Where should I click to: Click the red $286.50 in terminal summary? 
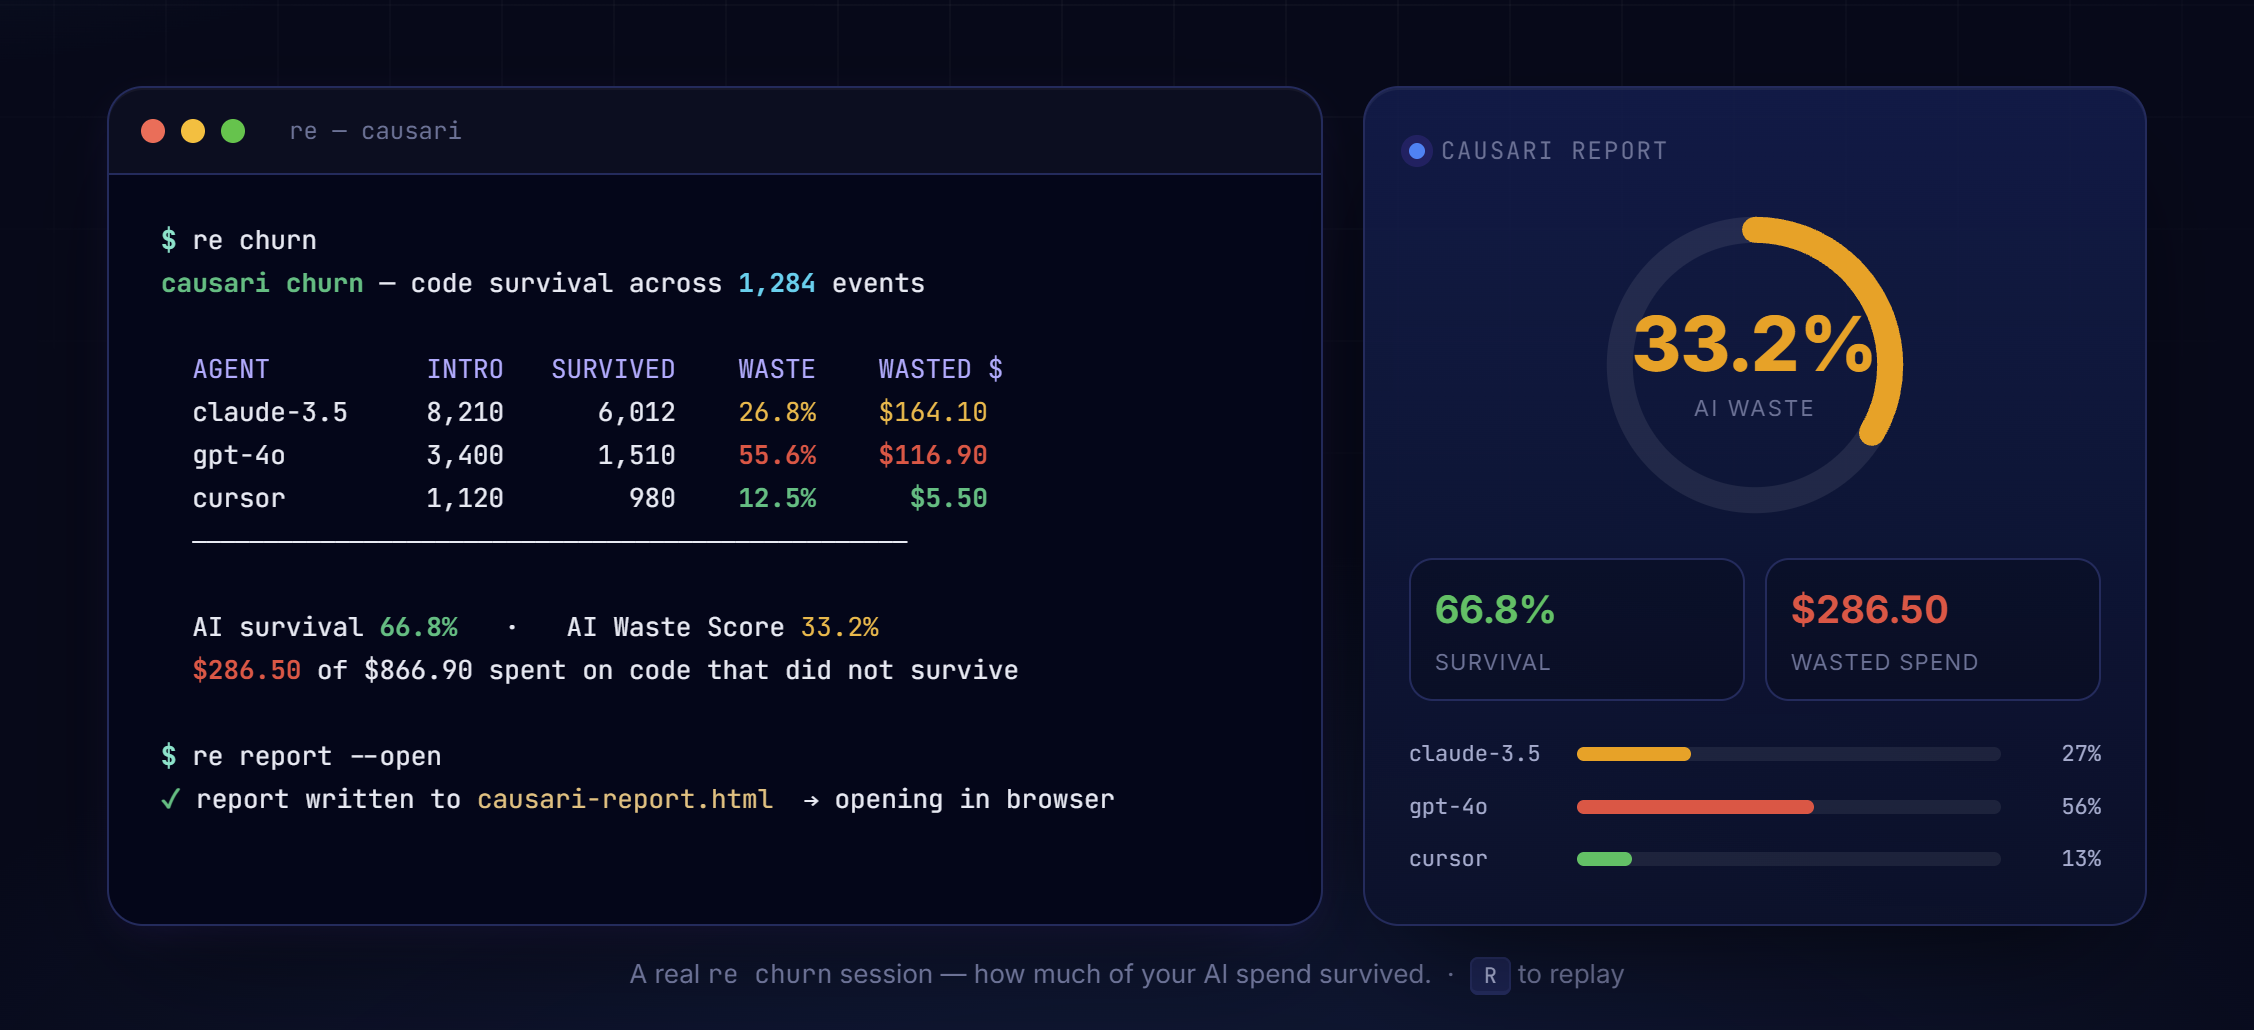pos(246,670)
